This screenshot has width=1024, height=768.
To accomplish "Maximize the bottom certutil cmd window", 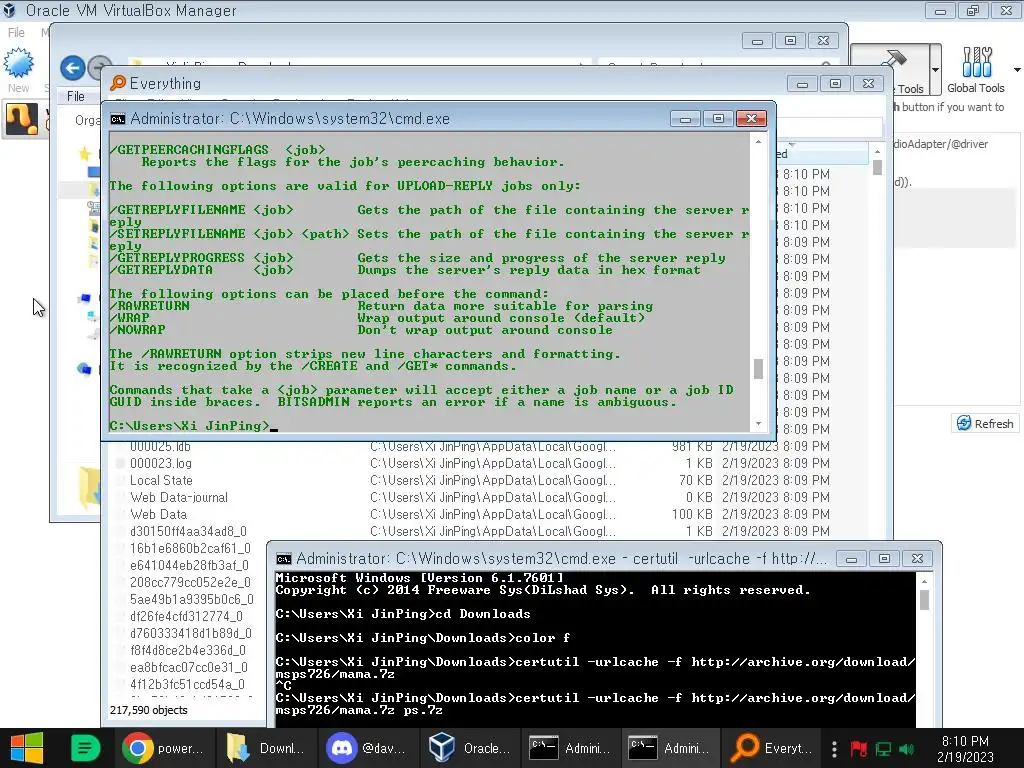I will pyautogui.click(x=884, y=558).
